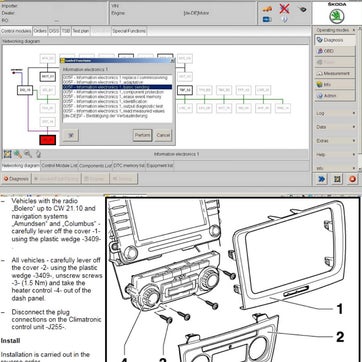Click the red control module in the diagram
This screenshot has width=362, height=362.
tap(48, 140)
